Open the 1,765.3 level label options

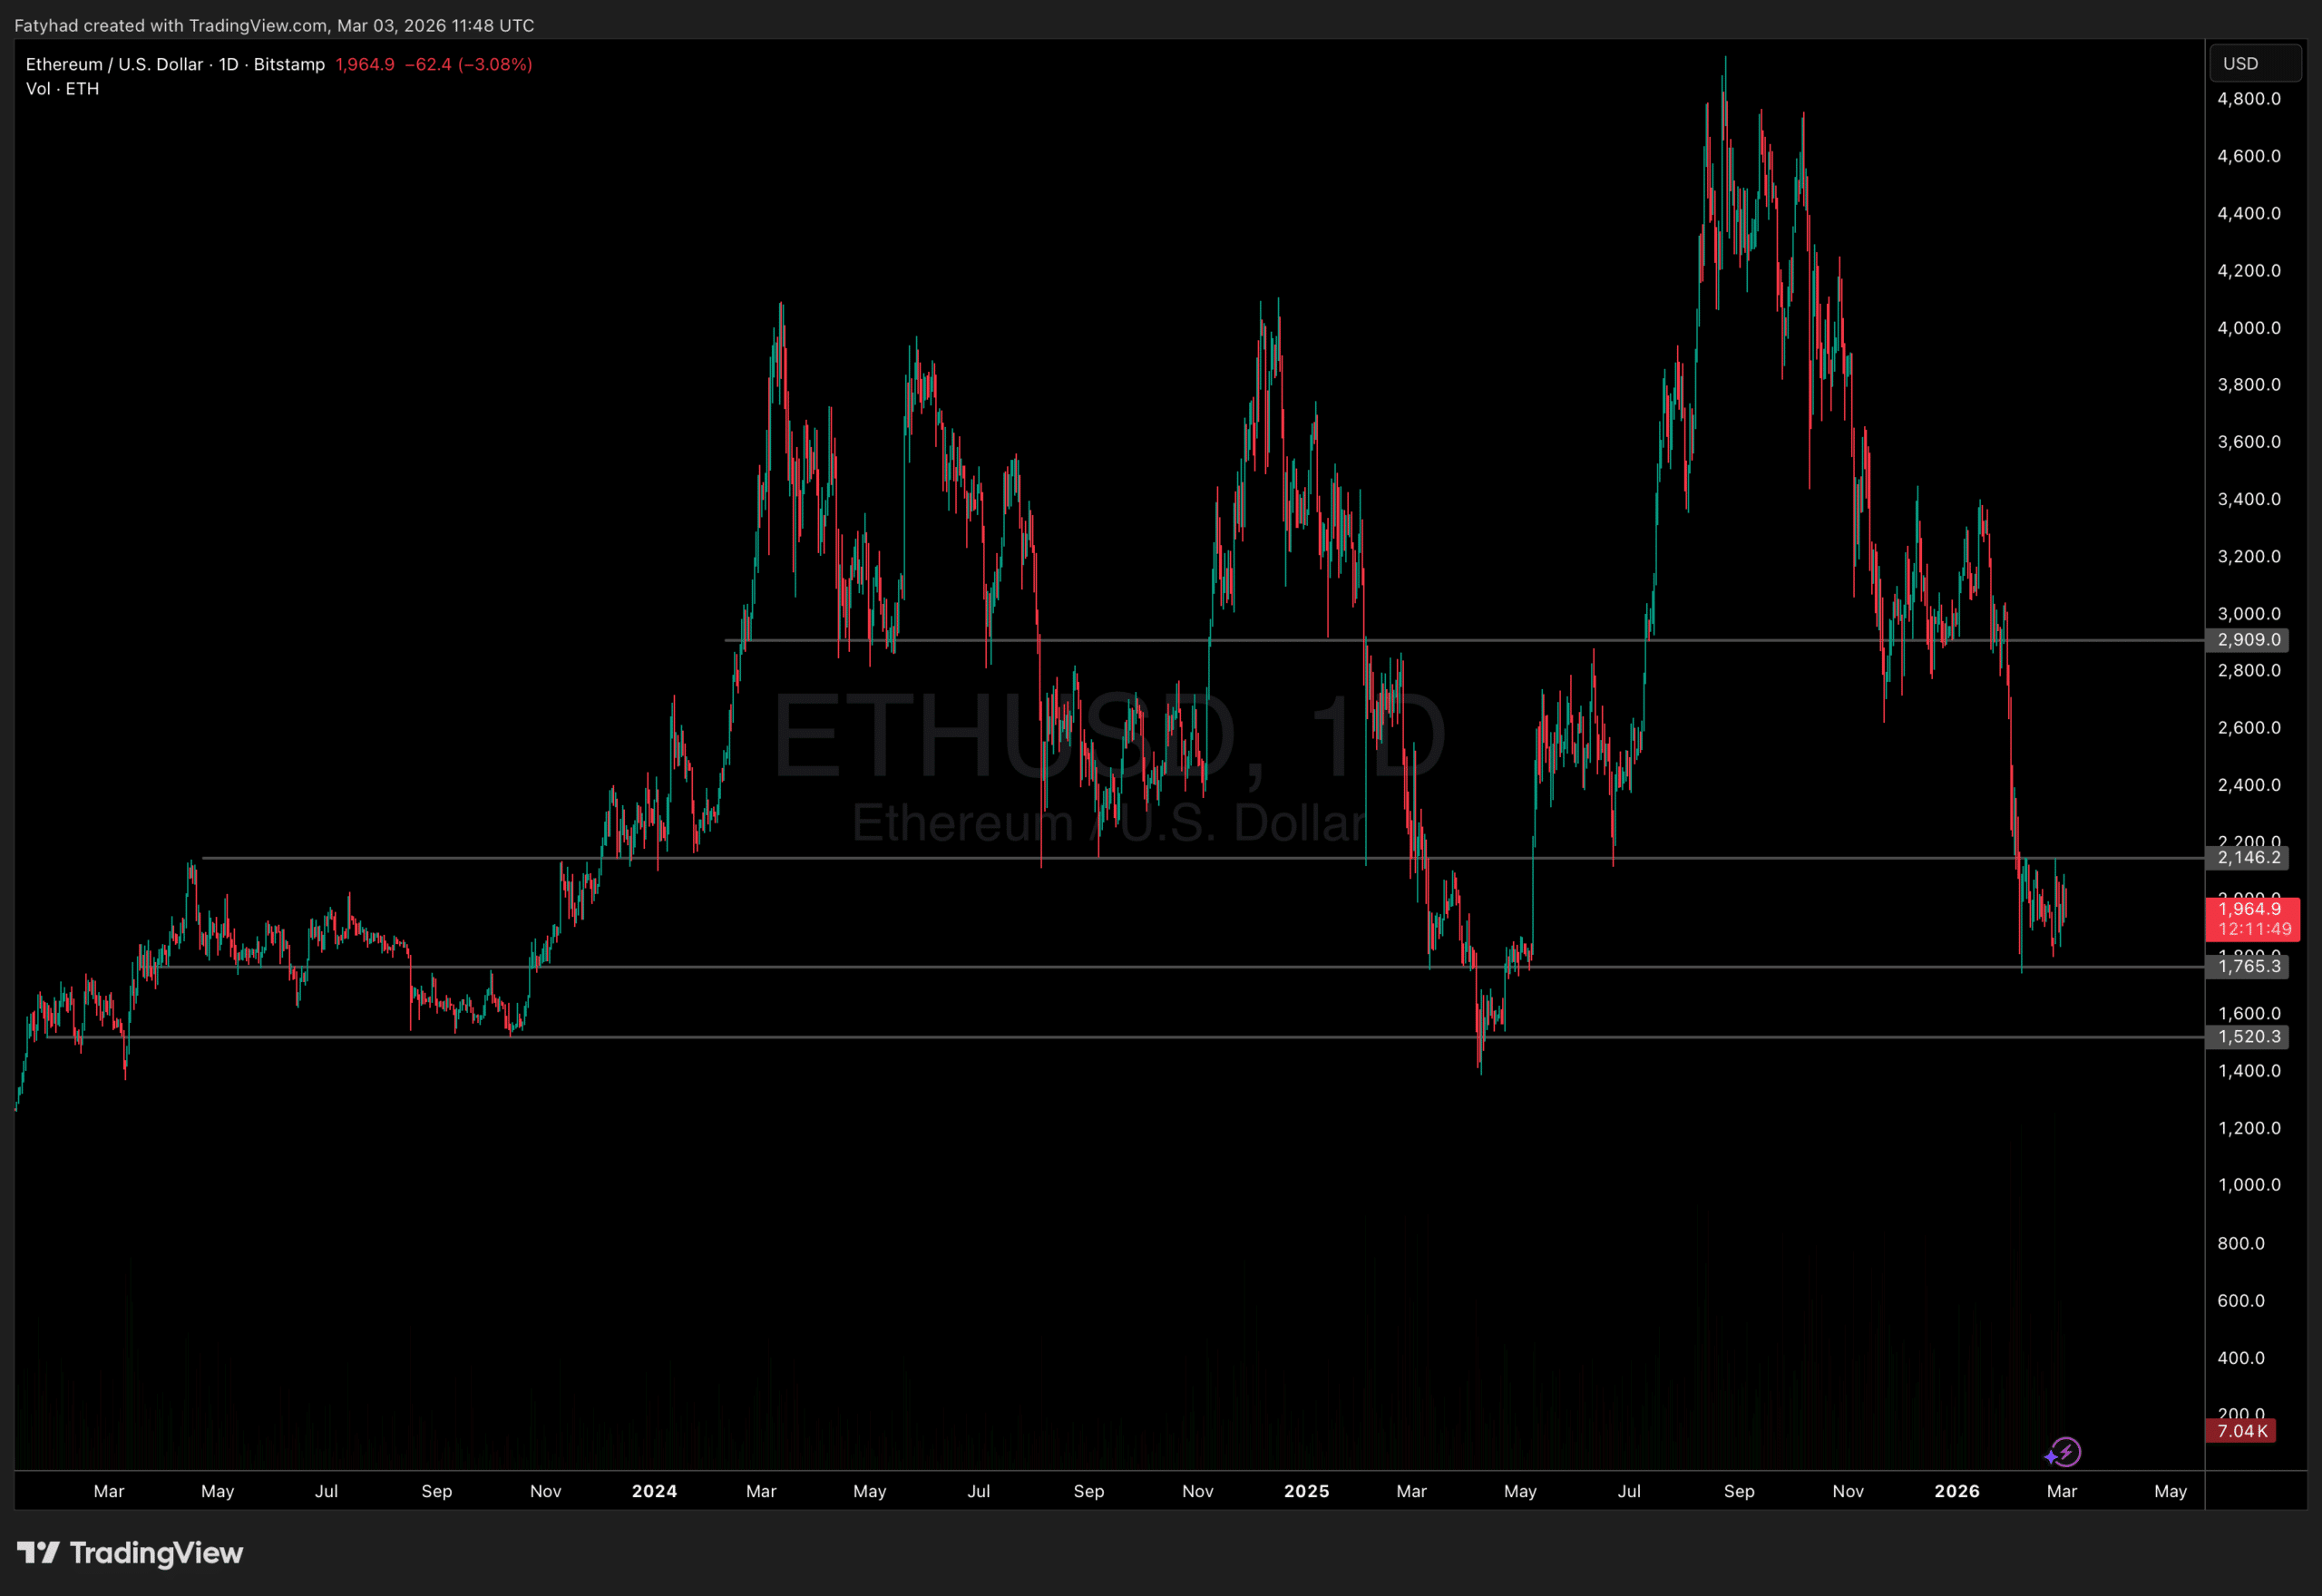[x=2249, y=967]
